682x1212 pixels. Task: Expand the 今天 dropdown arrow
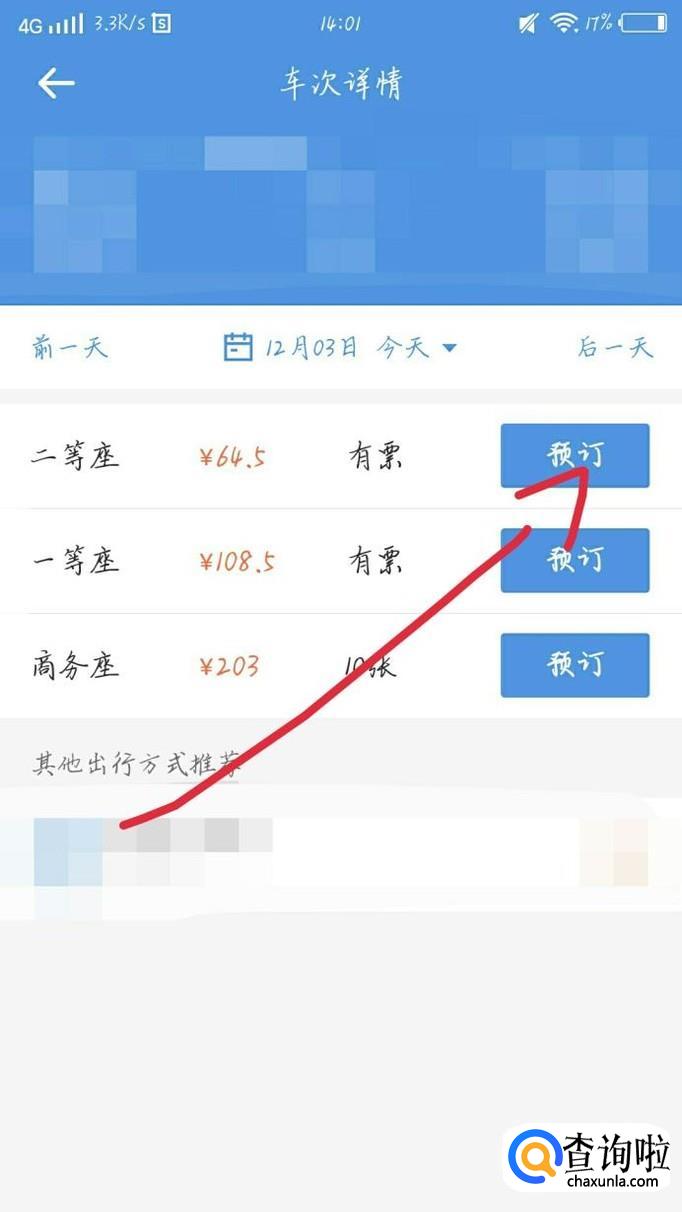pos(449,348)
